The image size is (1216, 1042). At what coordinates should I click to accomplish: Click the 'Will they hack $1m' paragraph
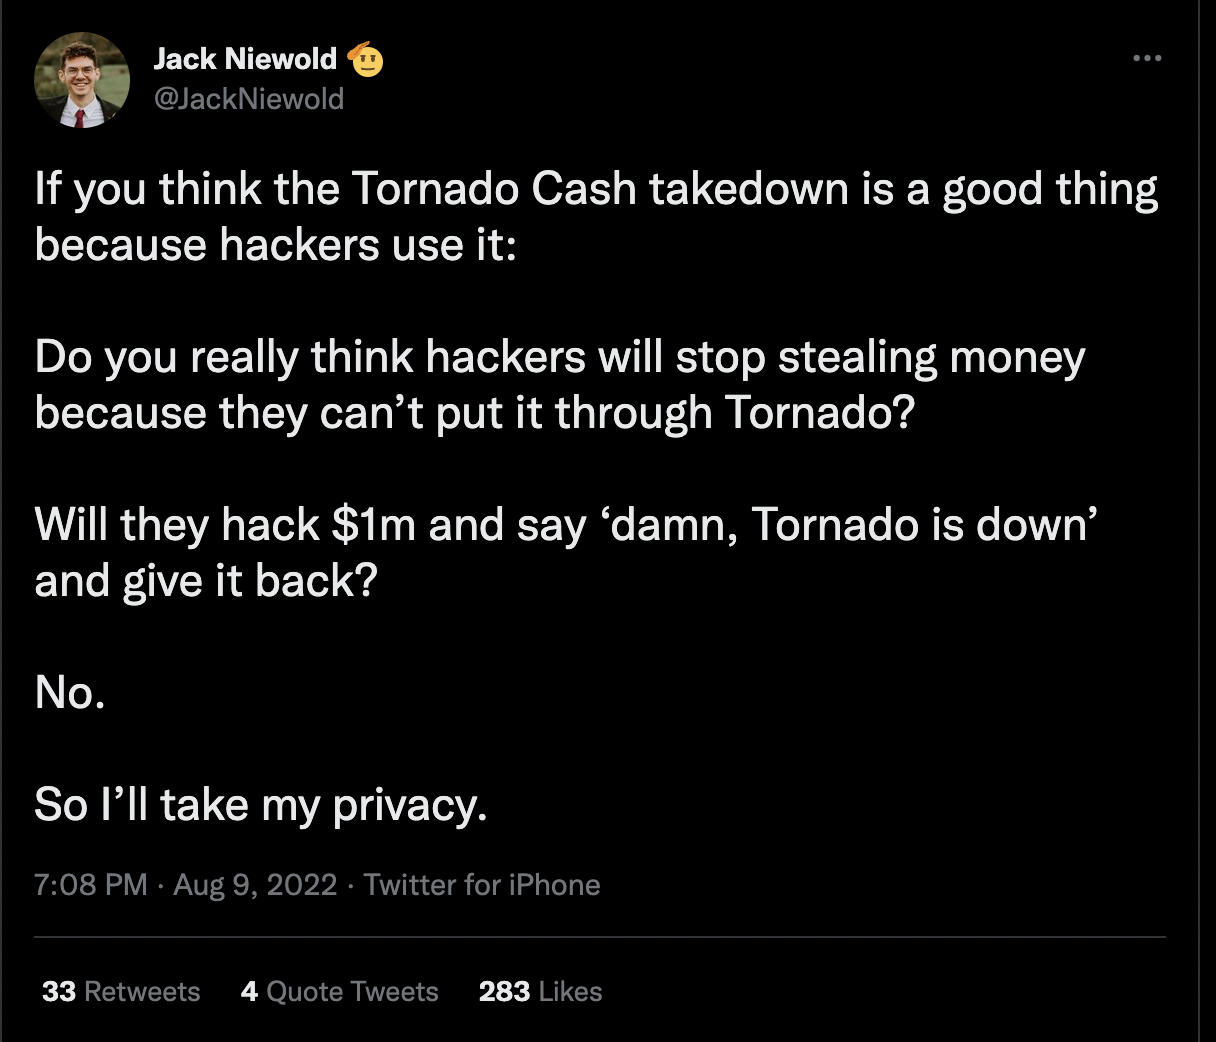coord(567,525)
